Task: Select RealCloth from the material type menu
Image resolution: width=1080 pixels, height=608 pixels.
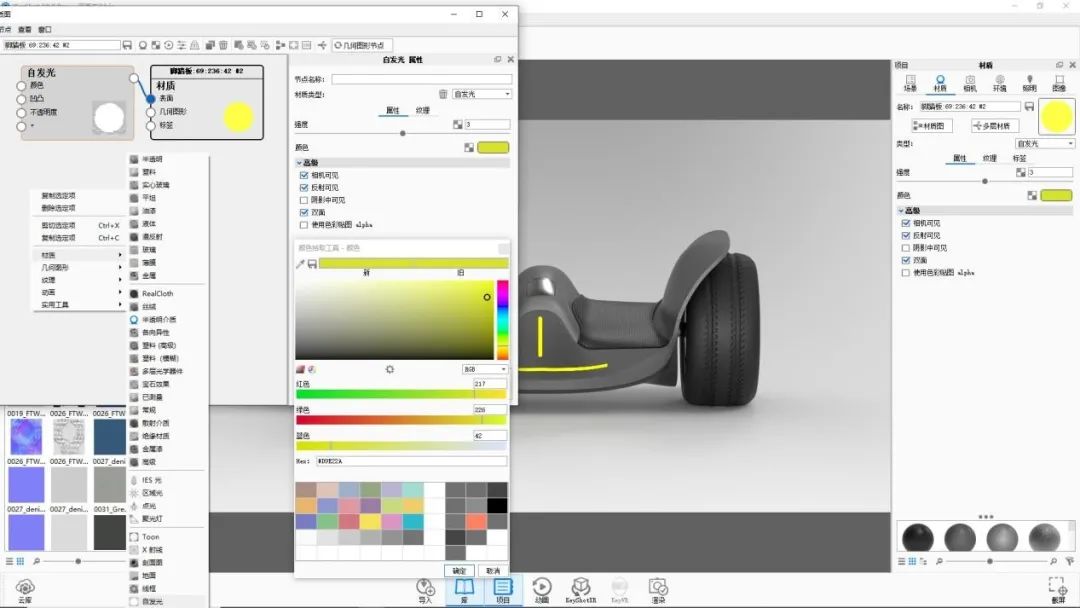Action: [157, 294]
